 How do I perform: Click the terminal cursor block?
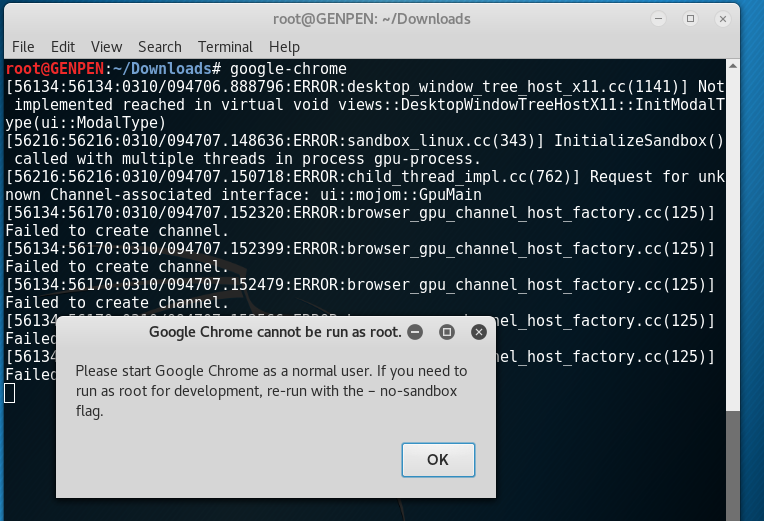[x=10, y=393]
